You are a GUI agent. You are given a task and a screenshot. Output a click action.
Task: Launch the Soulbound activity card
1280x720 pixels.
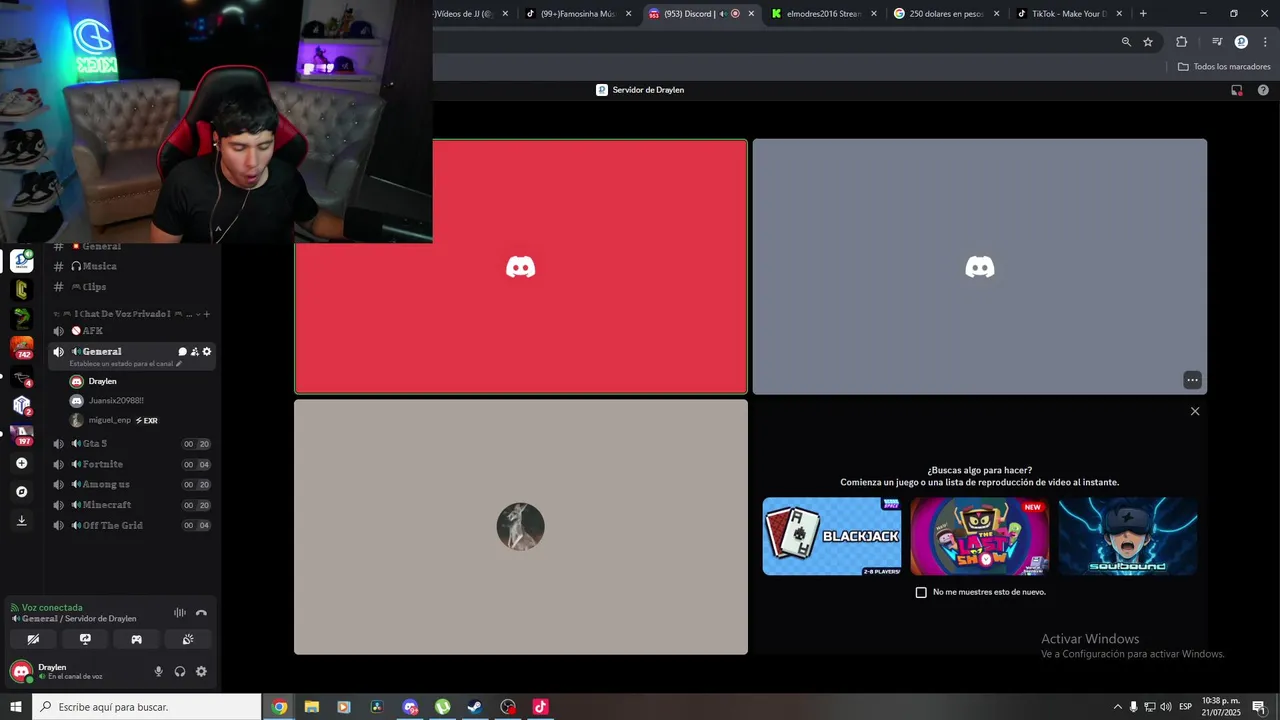[1128, 536]
